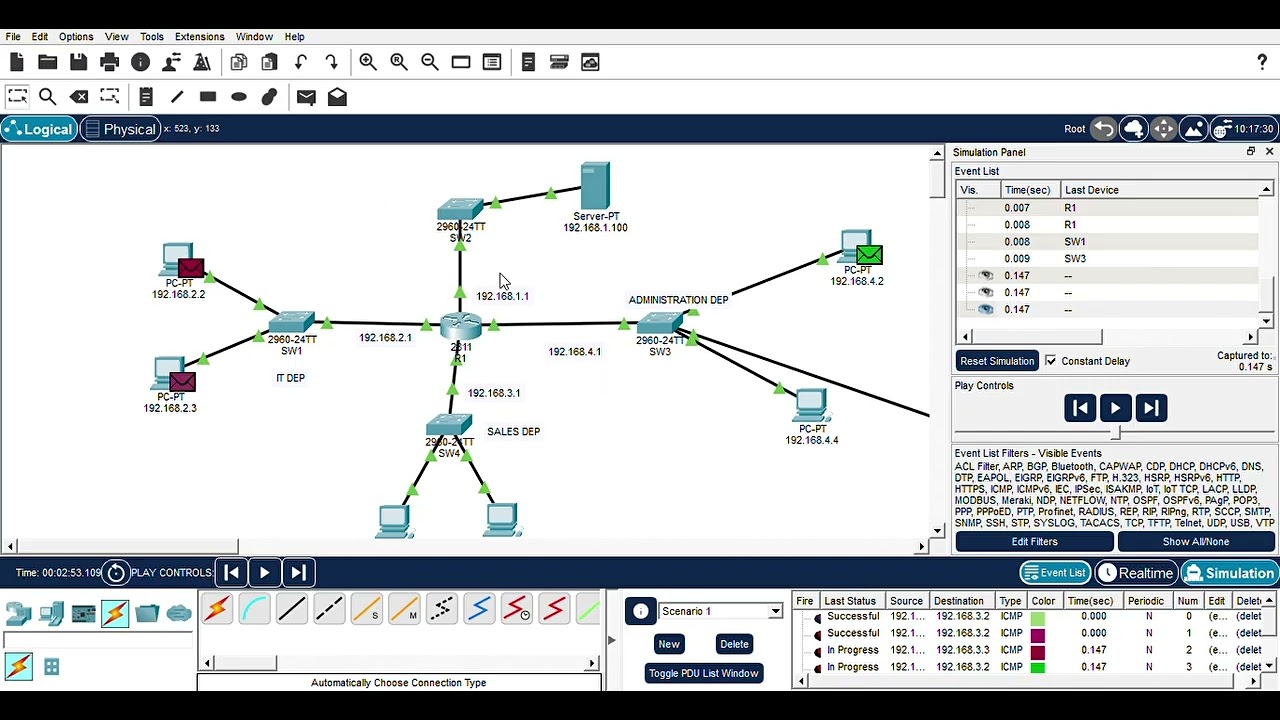This screenshot has width=1280, height=720.
Task: Open a file with the folder icon
Action: tap(47, 62)
